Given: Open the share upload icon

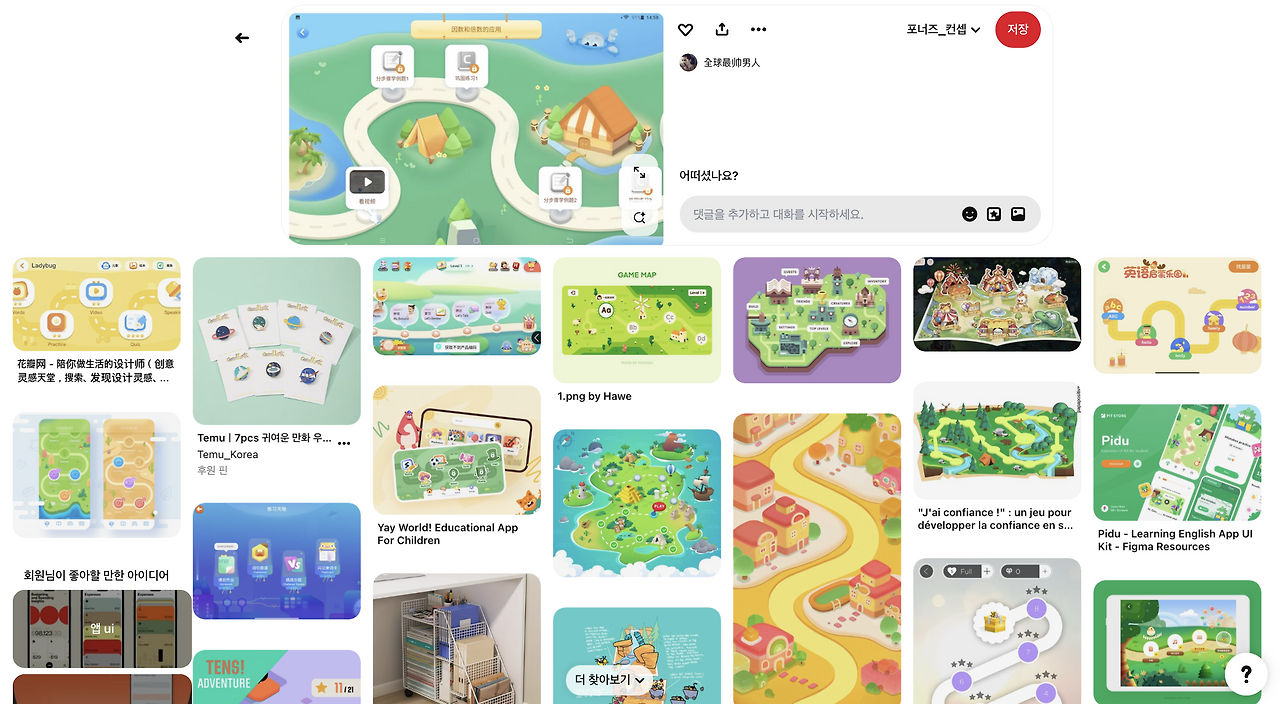Looking at the screenshot, I should coord(722,30).
